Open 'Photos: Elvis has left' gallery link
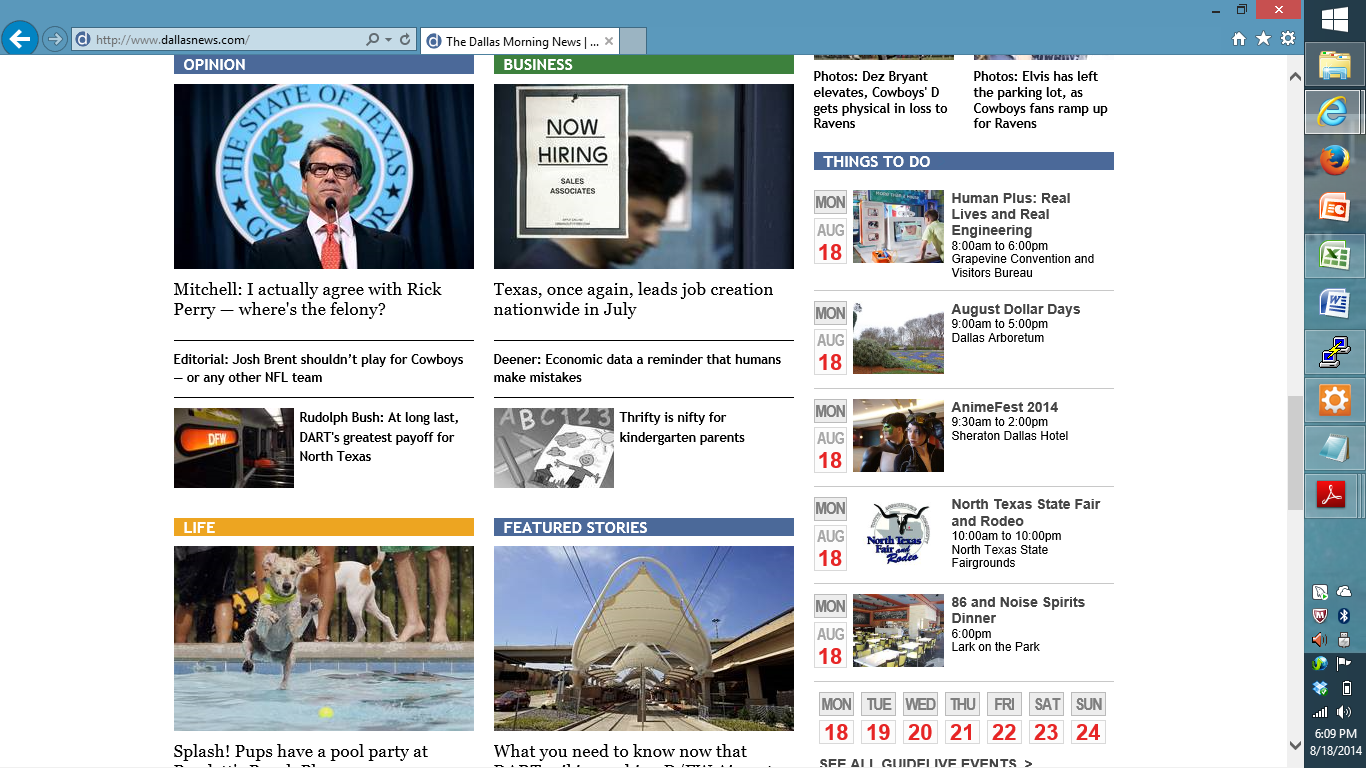 [x=1040, y=100]
